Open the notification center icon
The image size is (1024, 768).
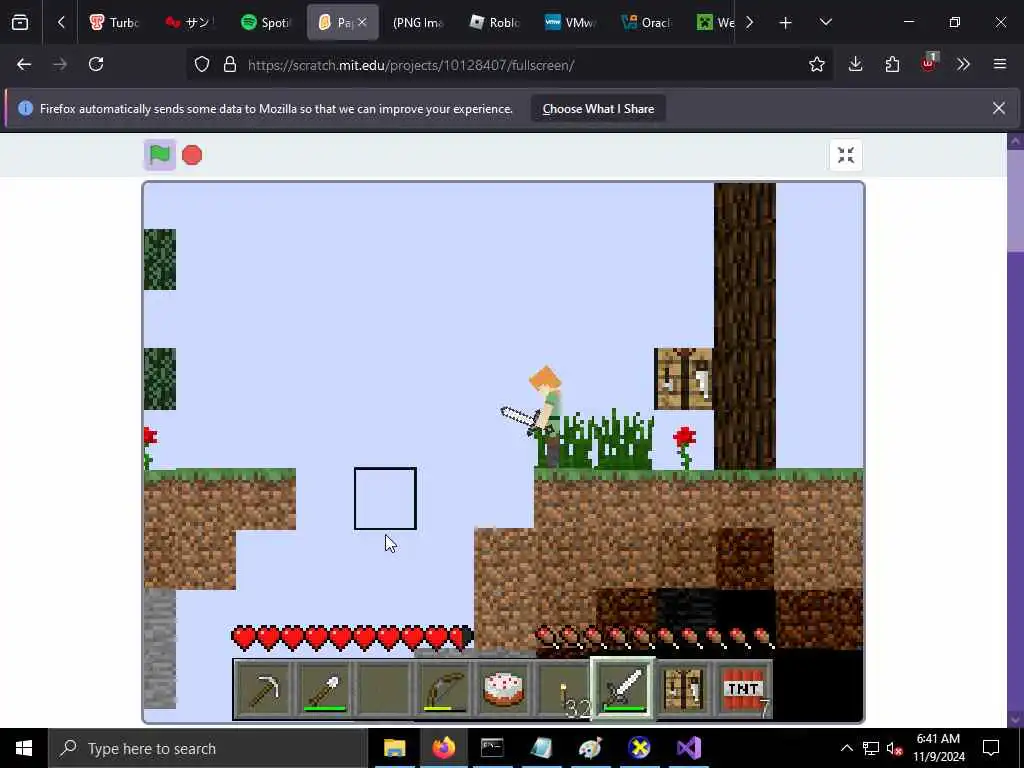991,748
